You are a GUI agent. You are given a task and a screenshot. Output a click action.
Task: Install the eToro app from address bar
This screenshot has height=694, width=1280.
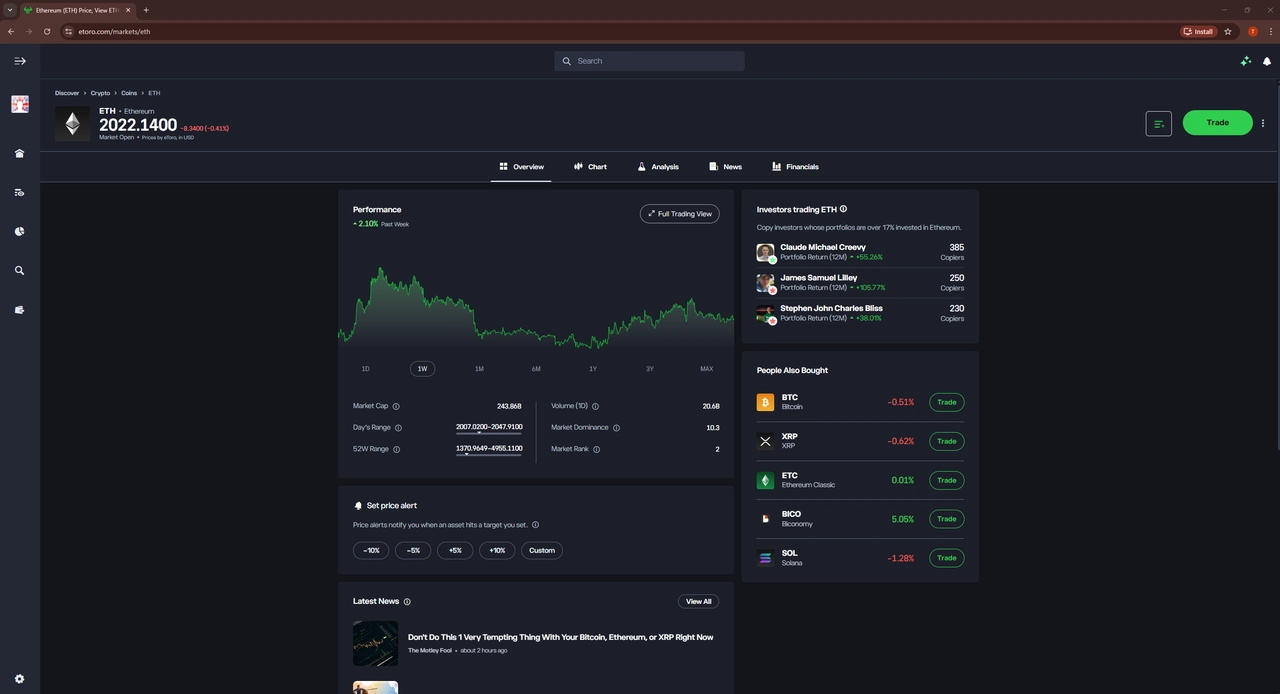coord(1198,31)
